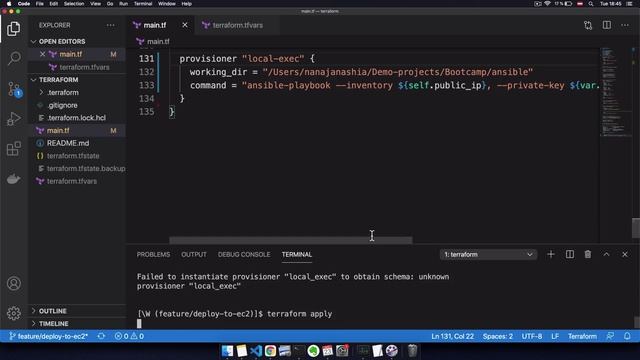Viewport: 640px width, 360px height.
Task: Kill the terminal with trash icon
Action: coord(588,254)
